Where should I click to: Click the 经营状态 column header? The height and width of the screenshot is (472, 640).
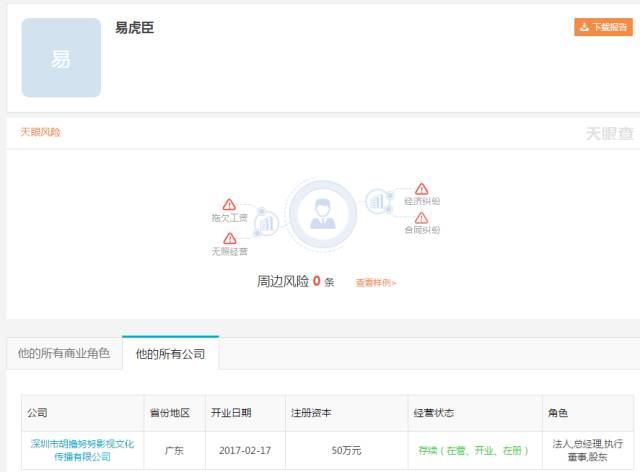point(432,412)
